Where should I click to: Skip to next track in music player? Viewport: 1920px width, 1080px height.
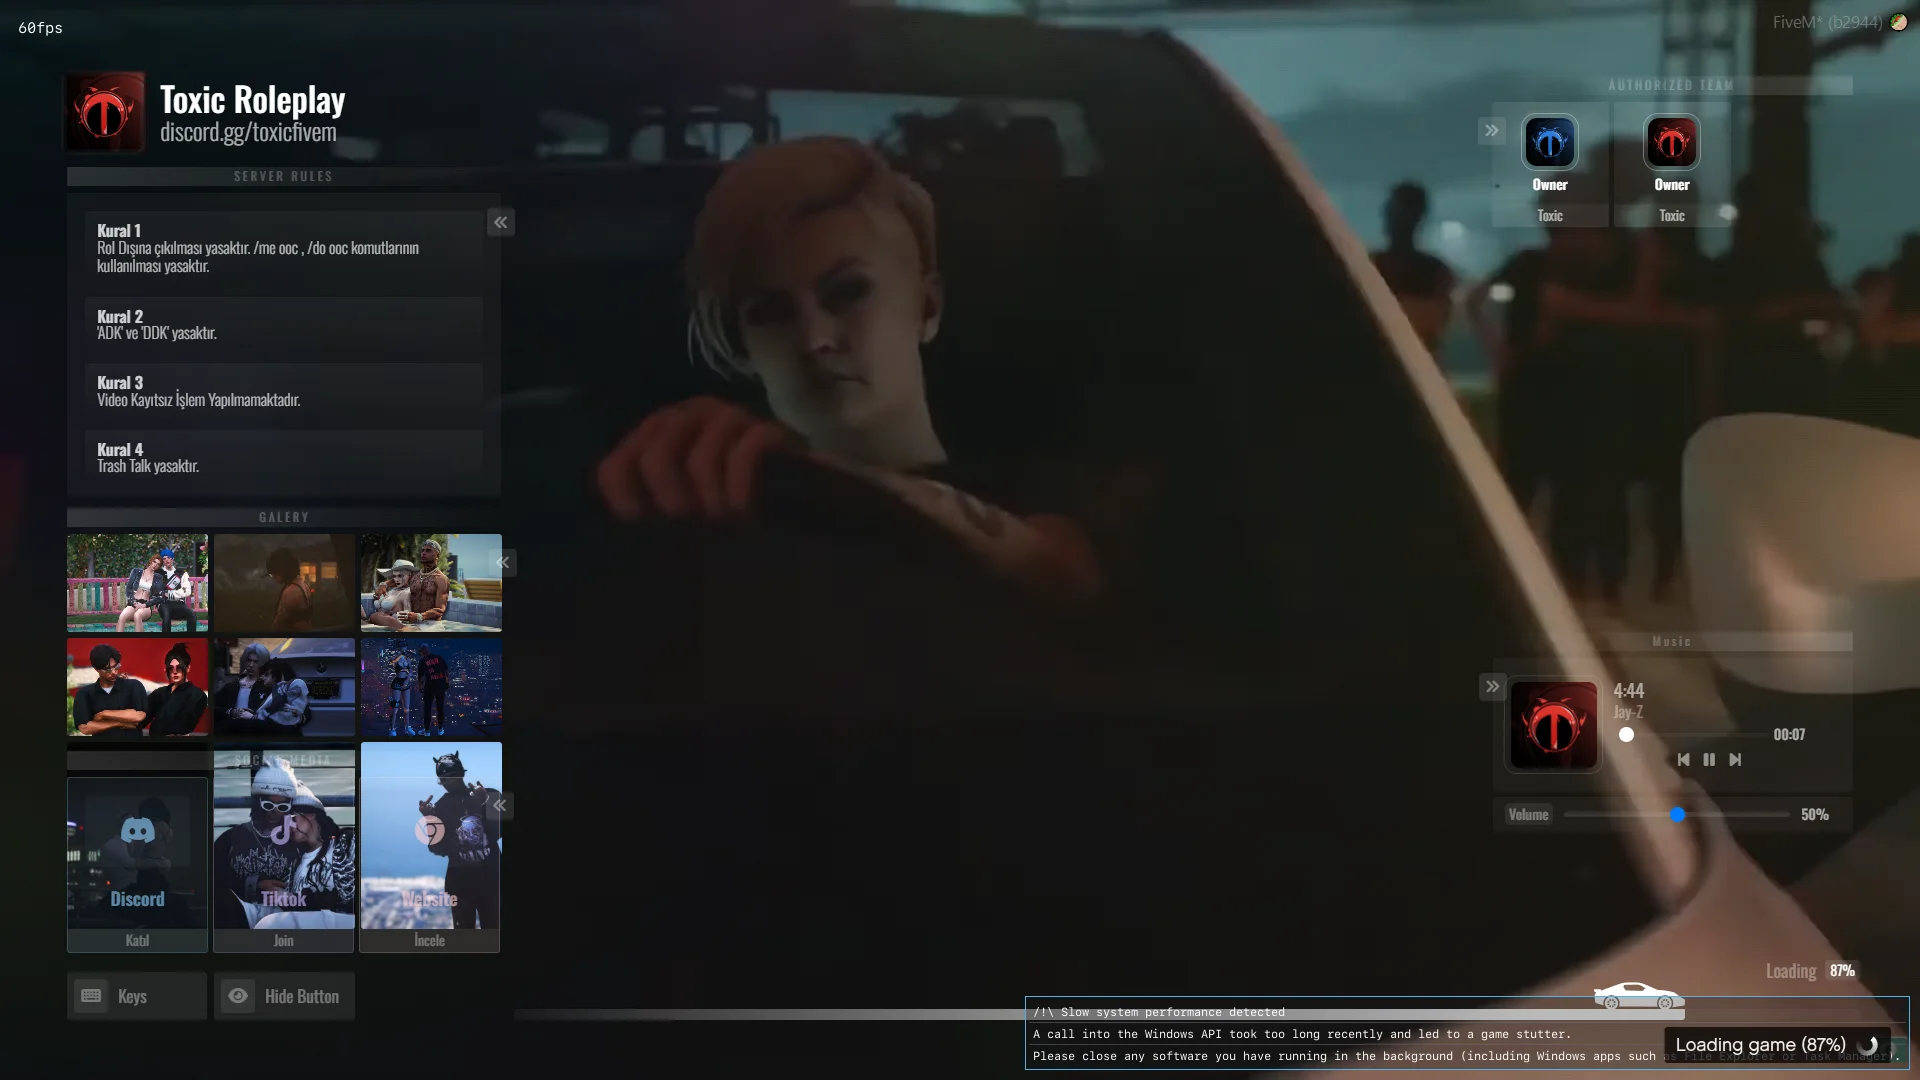[x=1735, y=760]
